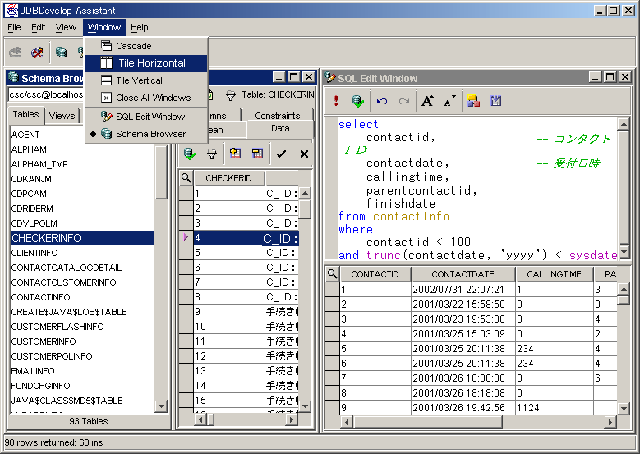Image resolution: width=640 pixels, height=454 pixels.
Task: Choose Tile Horizontal from the Window menu
Action: click(151, 63)
